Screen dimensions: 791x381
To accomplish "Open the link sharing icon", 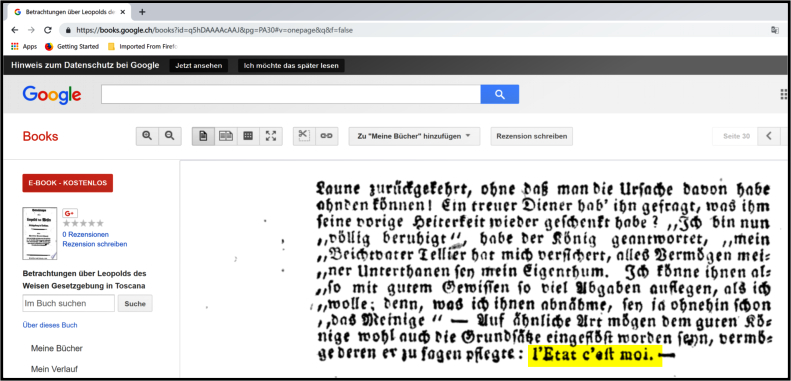I will [327, 136].
